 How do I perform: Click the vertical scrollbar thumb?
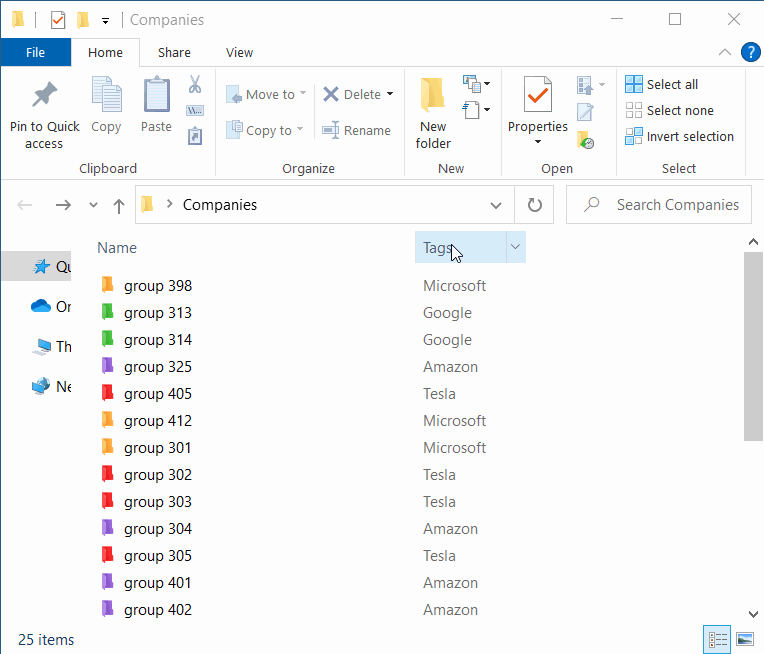coord(753,346)
